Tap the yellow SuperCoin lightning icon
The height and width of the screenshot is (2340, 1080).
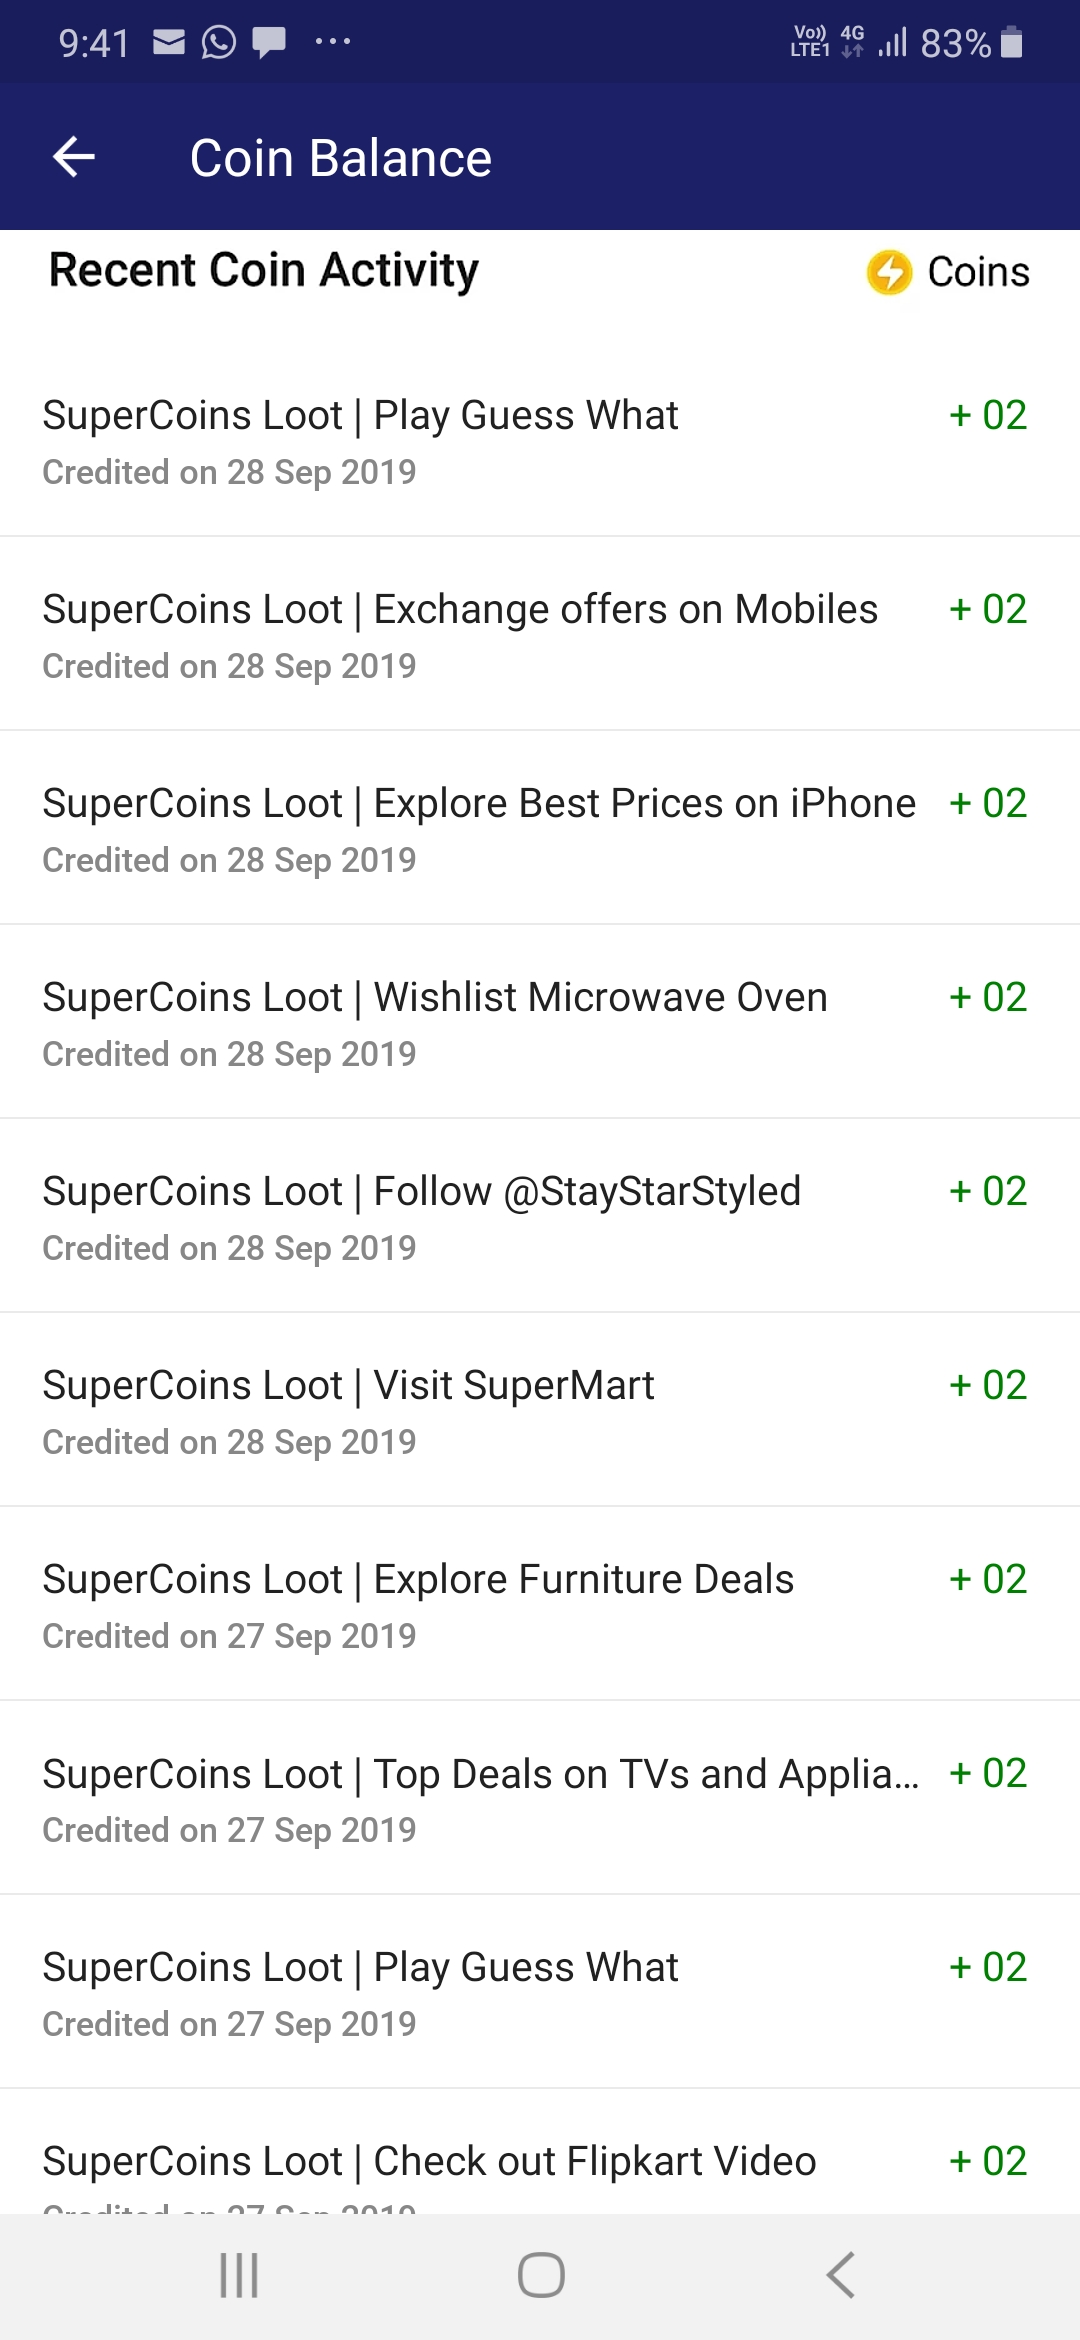(889, 272)
